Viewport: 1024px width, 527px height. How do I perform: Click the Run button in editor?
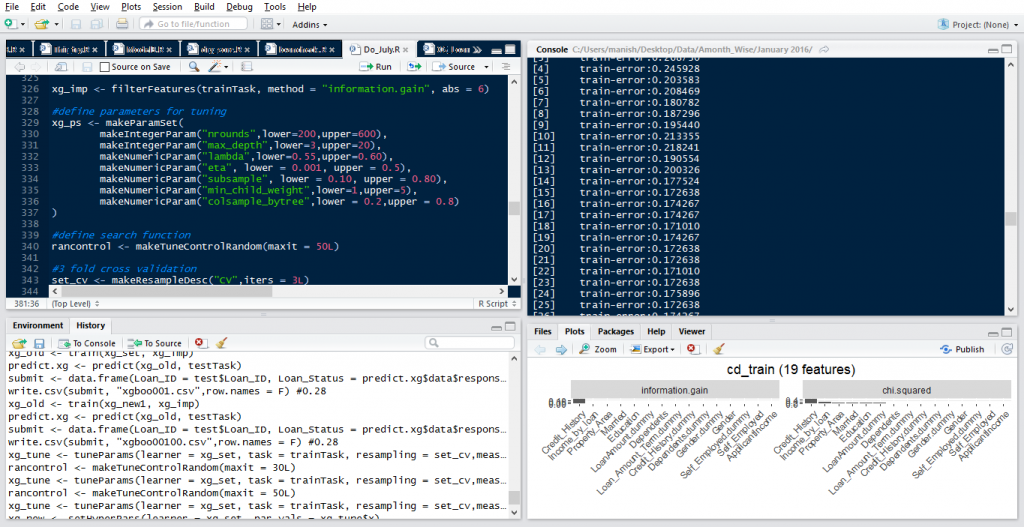[376, 67]
